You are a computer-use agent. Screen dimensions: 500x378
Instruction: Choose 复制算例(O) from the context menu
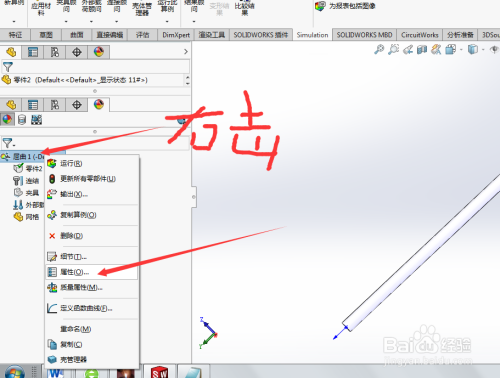[x=92, y=215]
